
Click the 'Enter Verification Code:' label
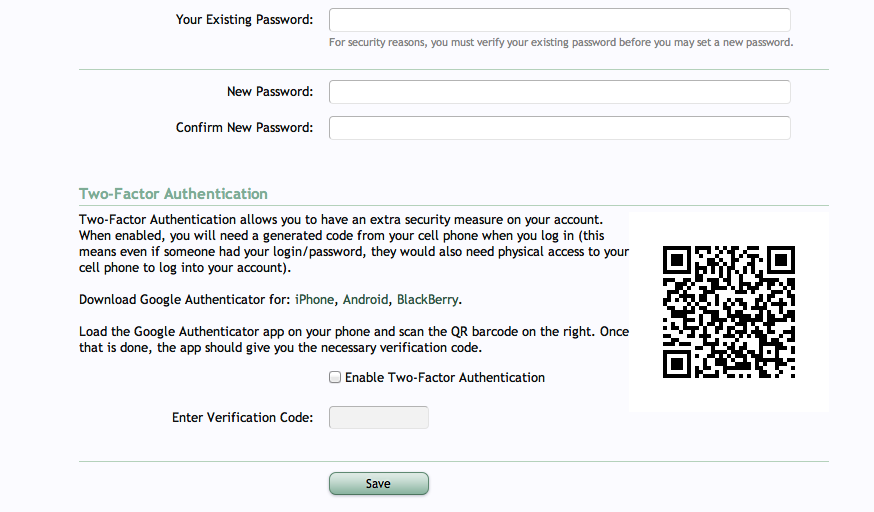tap(242, 418)
